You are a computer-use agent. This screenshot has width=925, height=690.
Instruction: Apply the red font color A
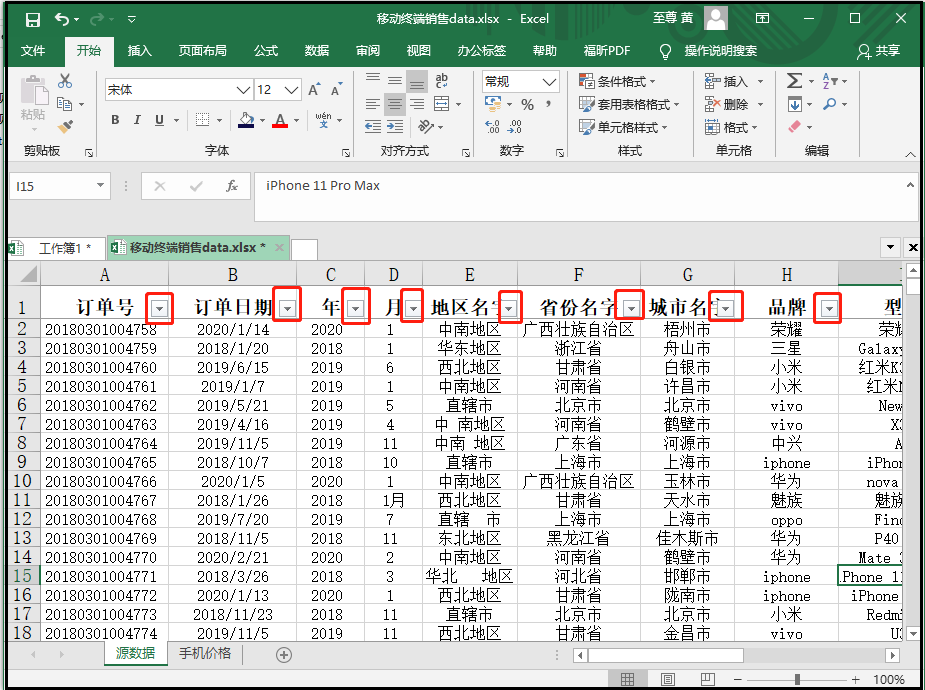(x=280, y=120)
